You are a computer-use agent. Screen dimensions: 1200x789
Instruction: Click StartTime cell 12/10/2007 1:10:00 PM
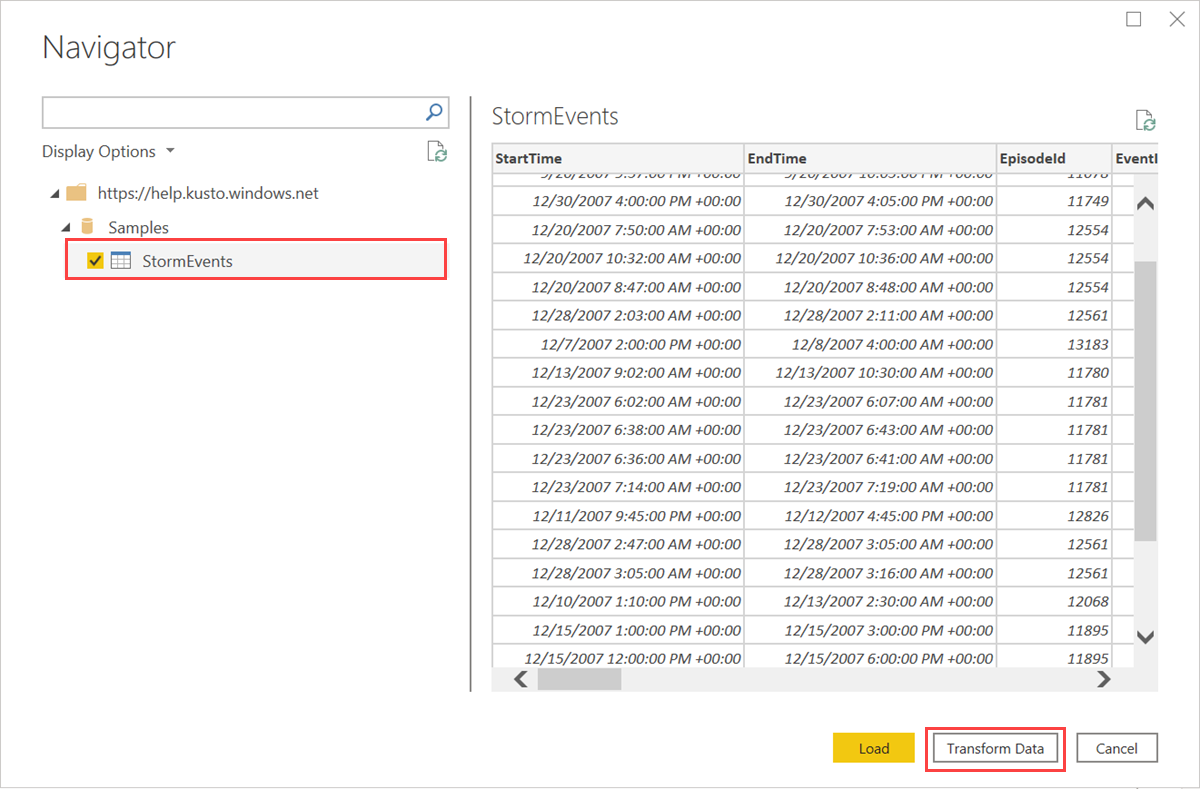(618, 602)
